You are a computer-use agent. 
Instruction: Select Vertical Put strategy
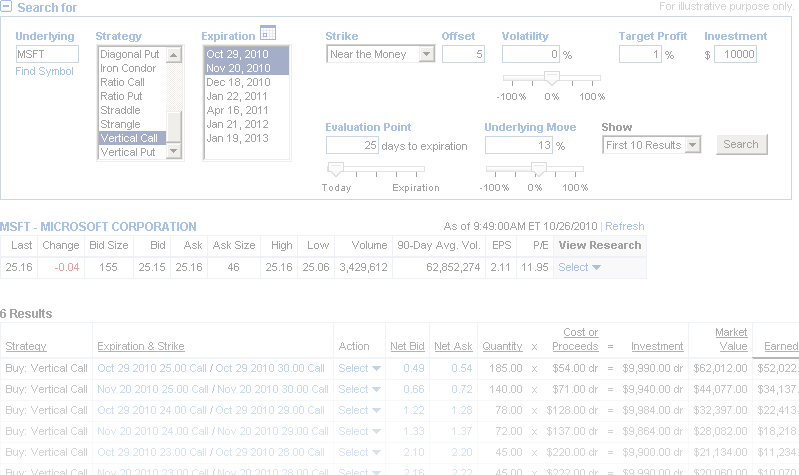tap(128, 153)
